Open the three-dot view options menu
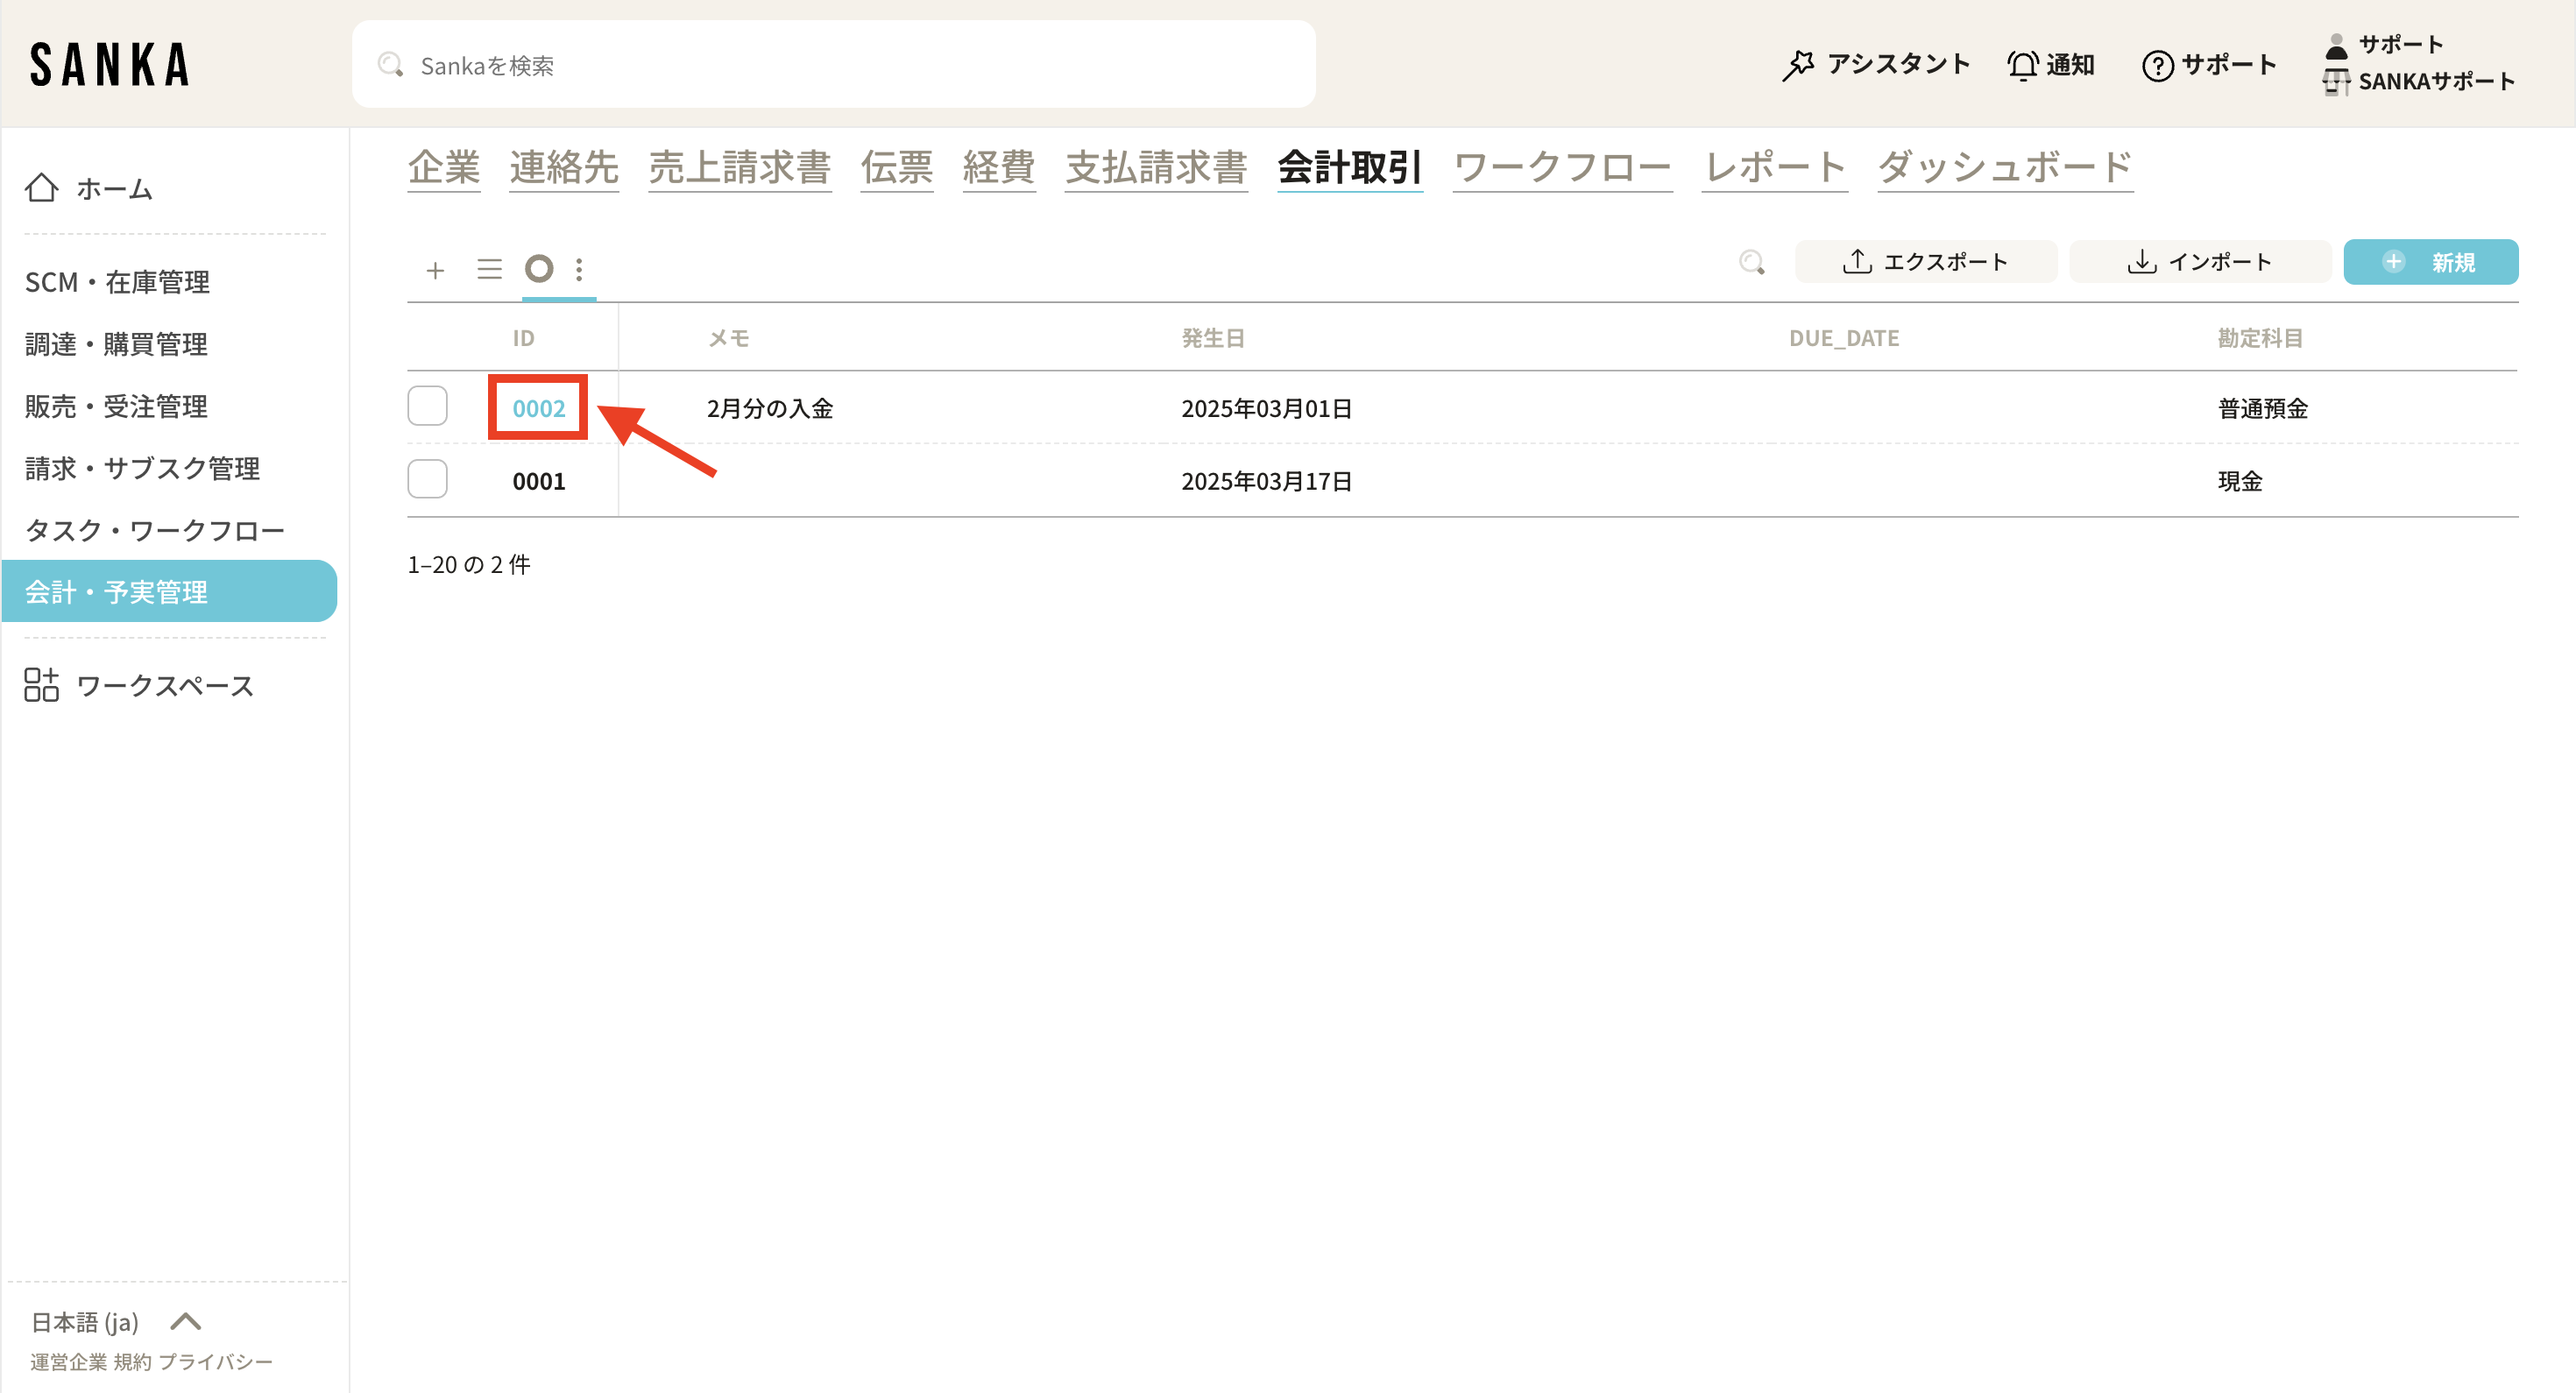Screen dimensions: 2576x1393 tap(579, 269)
